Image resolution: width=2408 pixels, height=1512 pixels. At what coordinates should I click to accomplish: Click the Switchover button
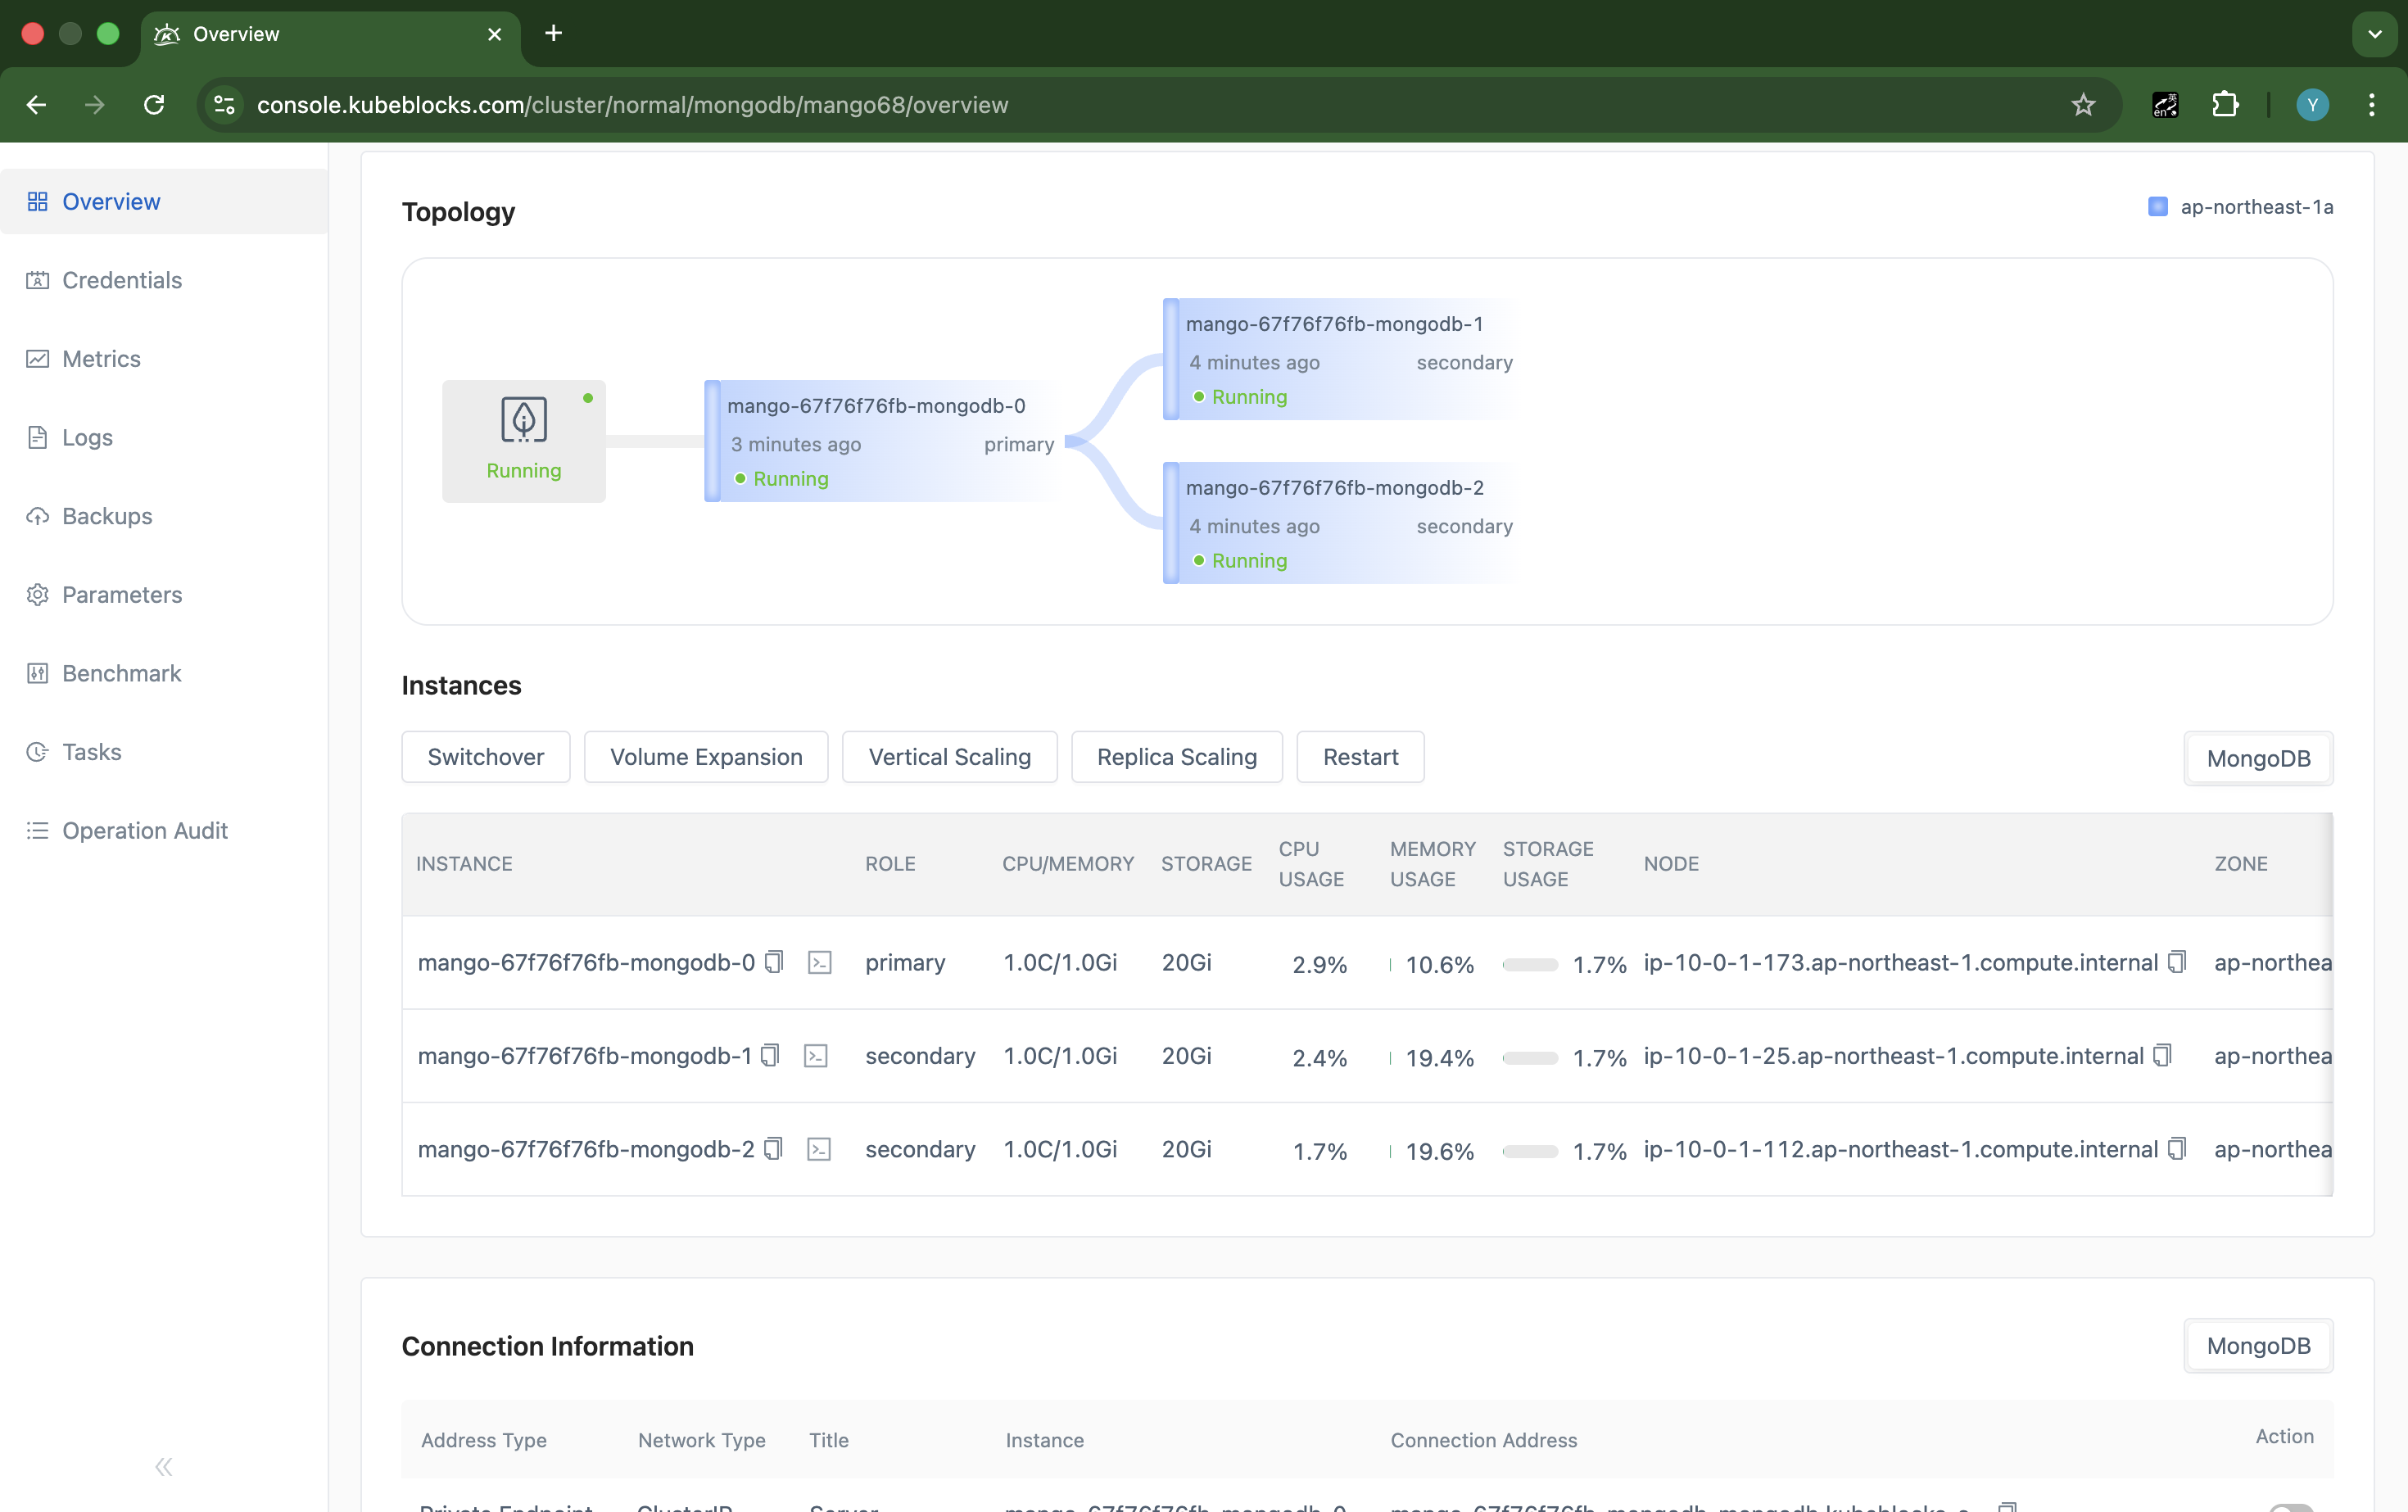pos(485,757)
